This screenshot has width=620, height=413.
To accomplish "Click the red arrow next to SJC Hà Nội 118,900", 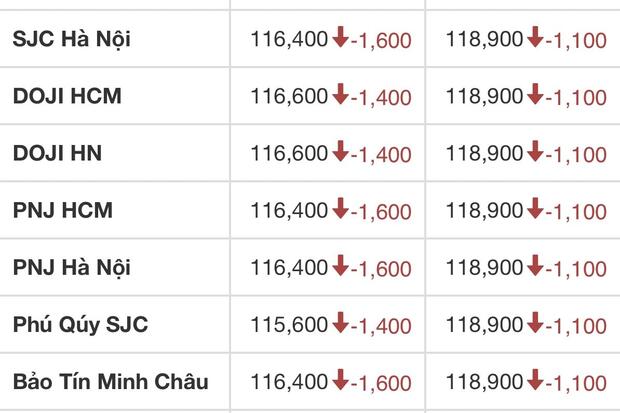I will click(x=535, y=37).
